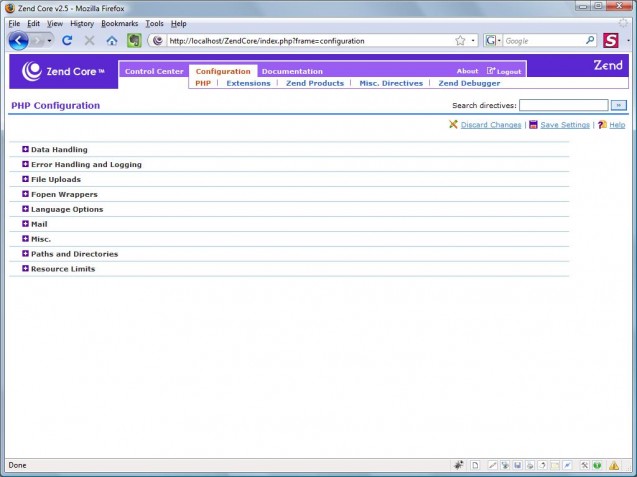Click the trophy-shaped icon in status bar
This screenshot has width=637, height=477.
[505, 465]
